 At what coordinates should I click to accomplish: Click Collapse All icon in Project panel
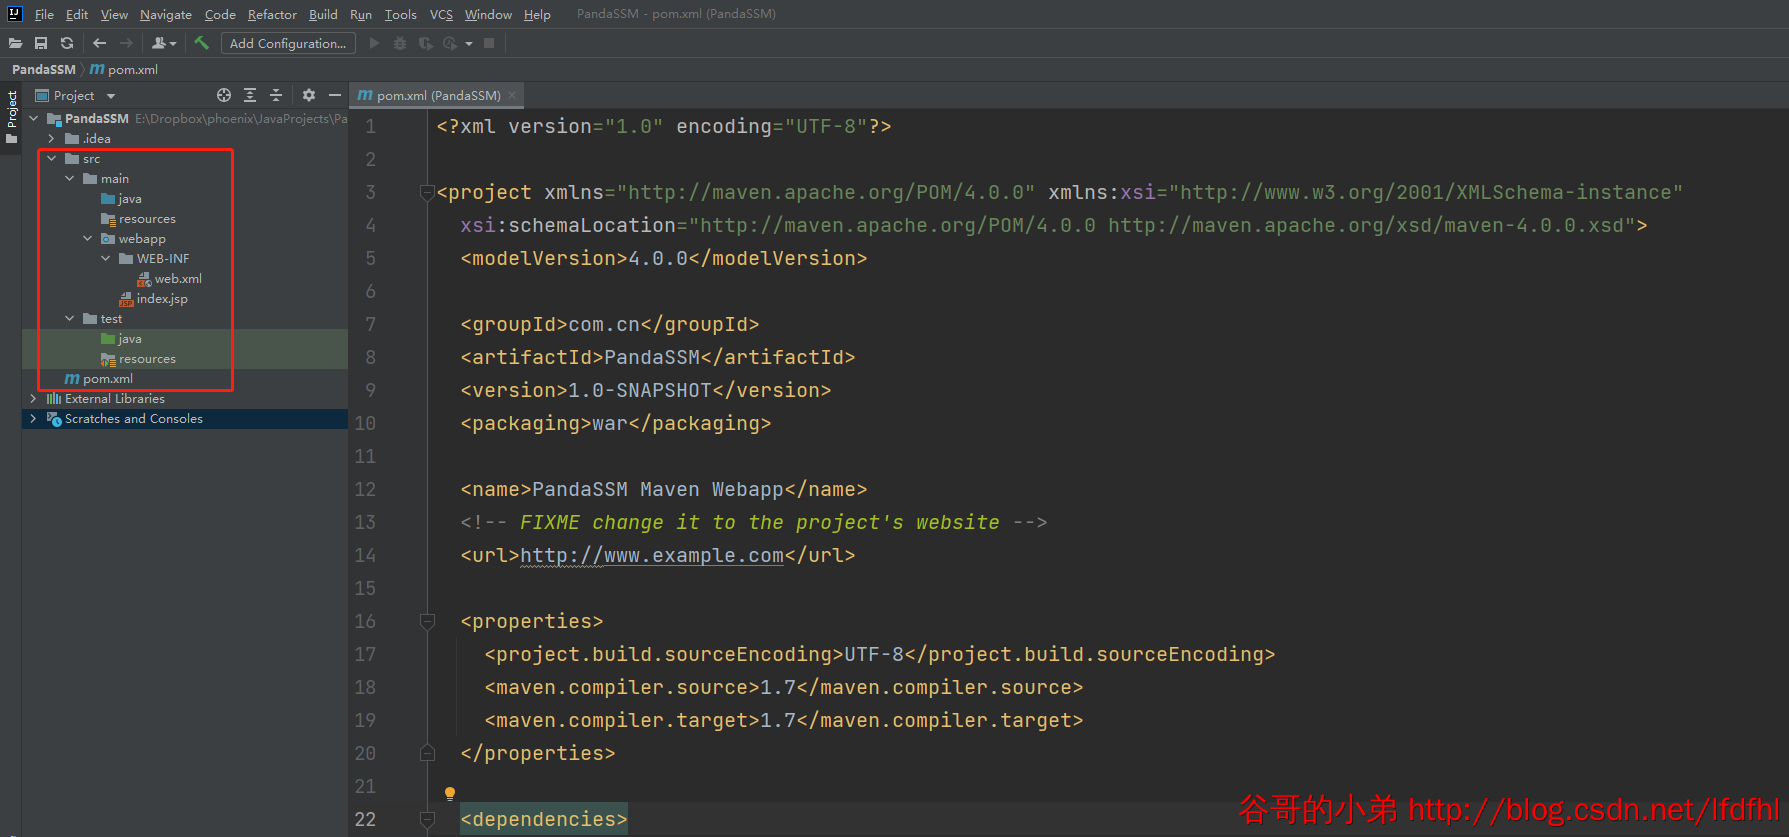tap(276, 95)
